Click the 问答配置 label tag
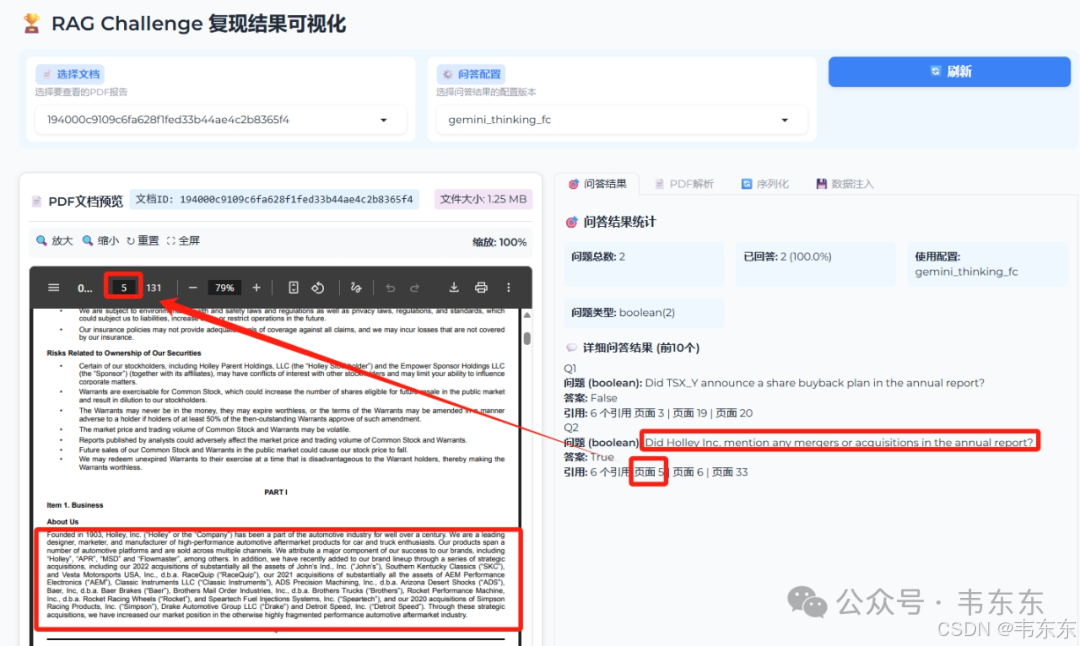The image size is (1080, 646). [x=471, y=74]
